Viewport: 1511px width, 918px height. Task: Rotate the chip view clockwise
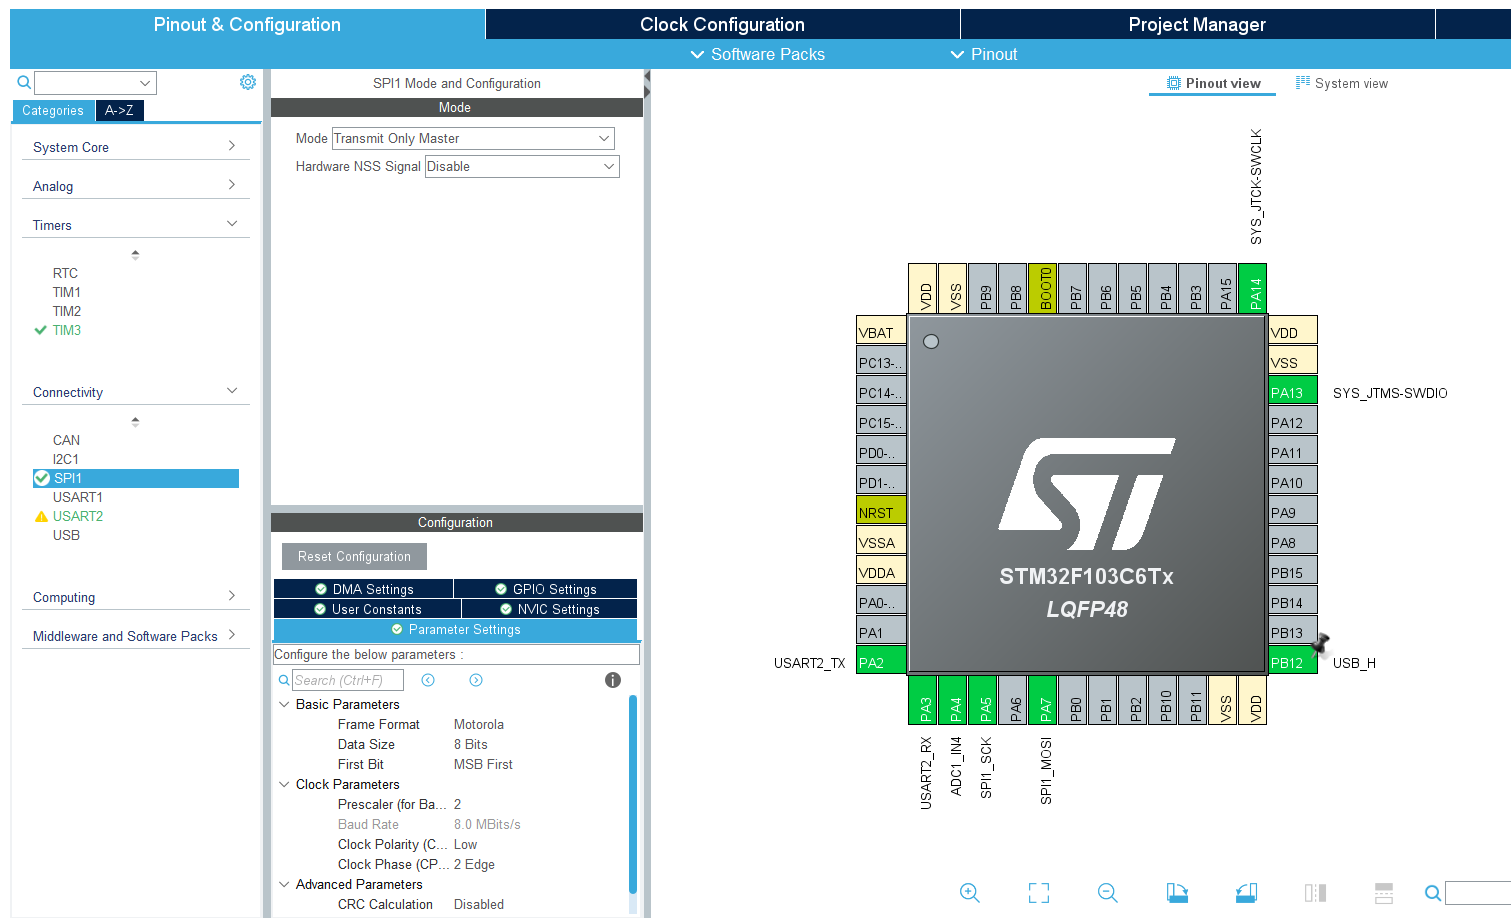click(x=1177, y=893)
